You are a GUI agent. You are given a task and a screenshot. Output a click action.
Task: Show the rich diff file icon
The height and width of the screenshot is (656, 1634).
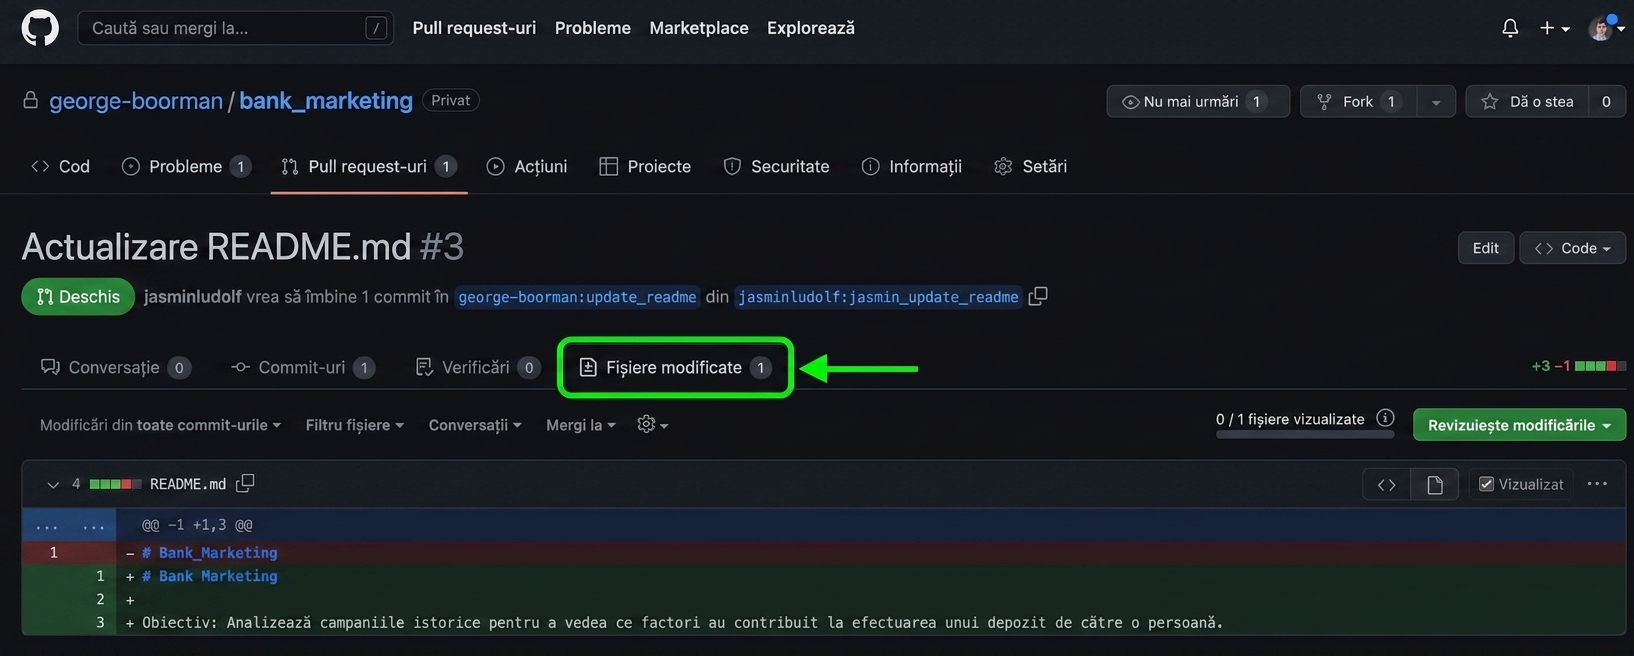(1435, 484)
